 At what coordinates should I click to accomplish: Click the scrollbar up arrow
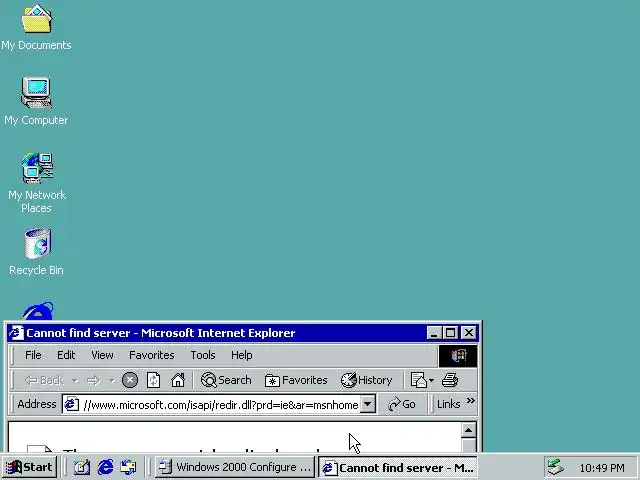[x=469, y=430]
